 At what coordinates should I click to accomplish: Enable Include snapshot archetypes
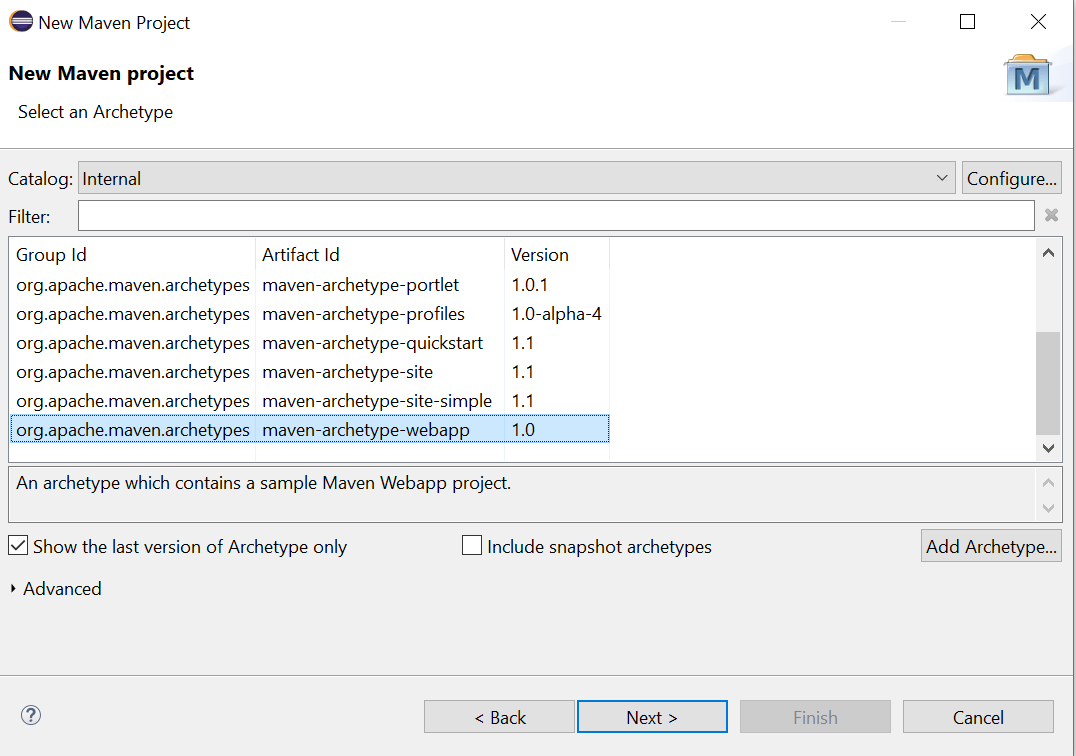click(471, 545)
